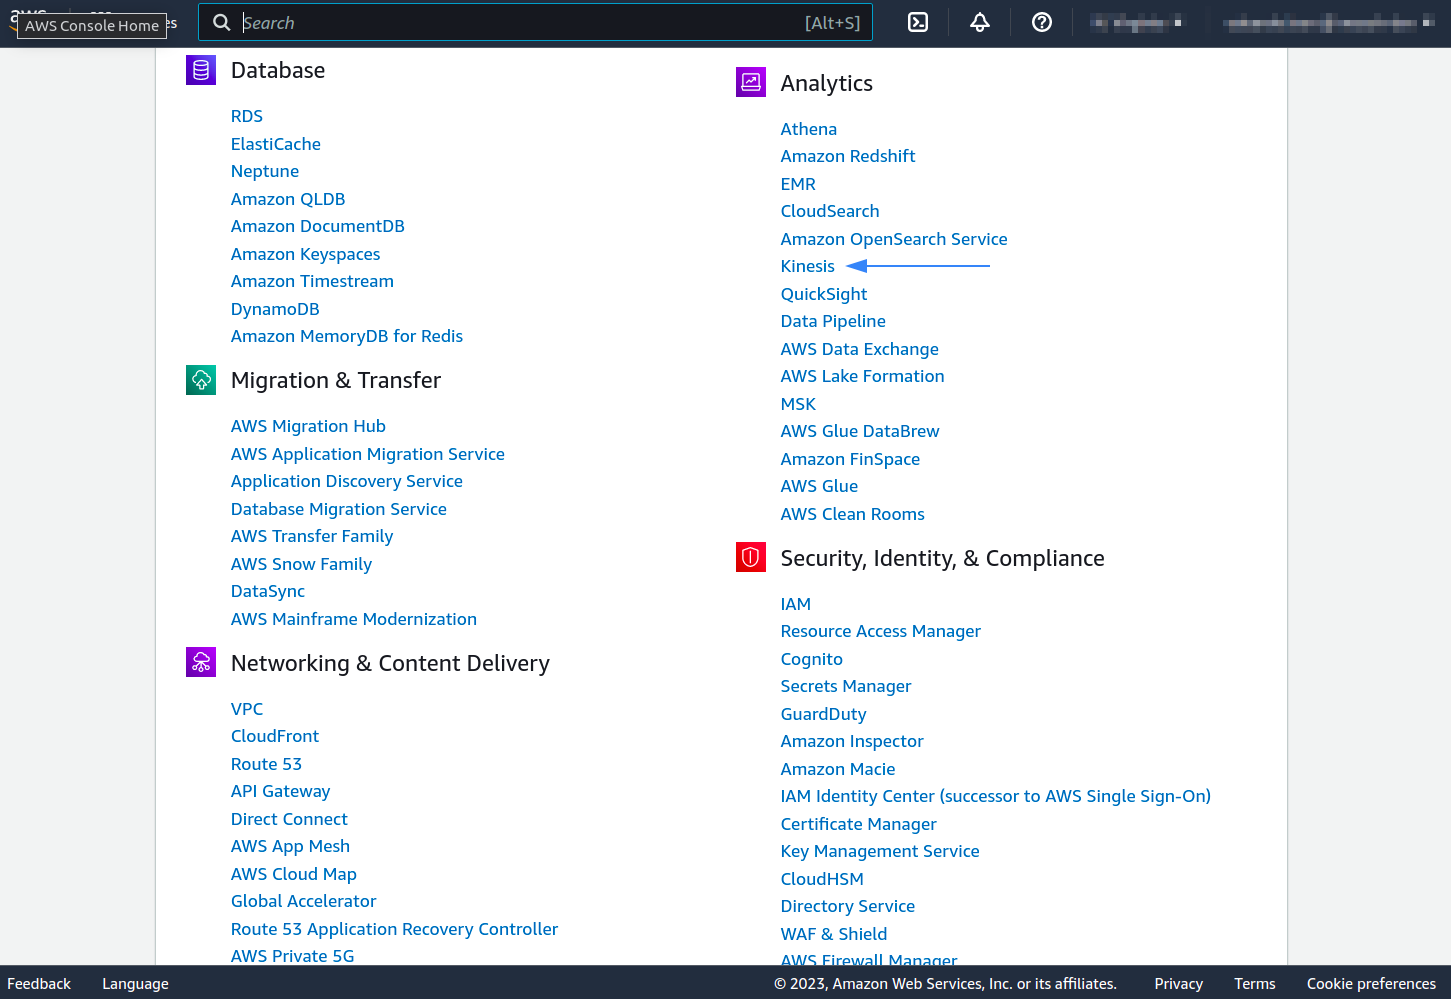The width and height of the screenshot is (1451, 999).
Task: Click the Networking & Content Delivery icon
Action: click(x=201, y=662)
